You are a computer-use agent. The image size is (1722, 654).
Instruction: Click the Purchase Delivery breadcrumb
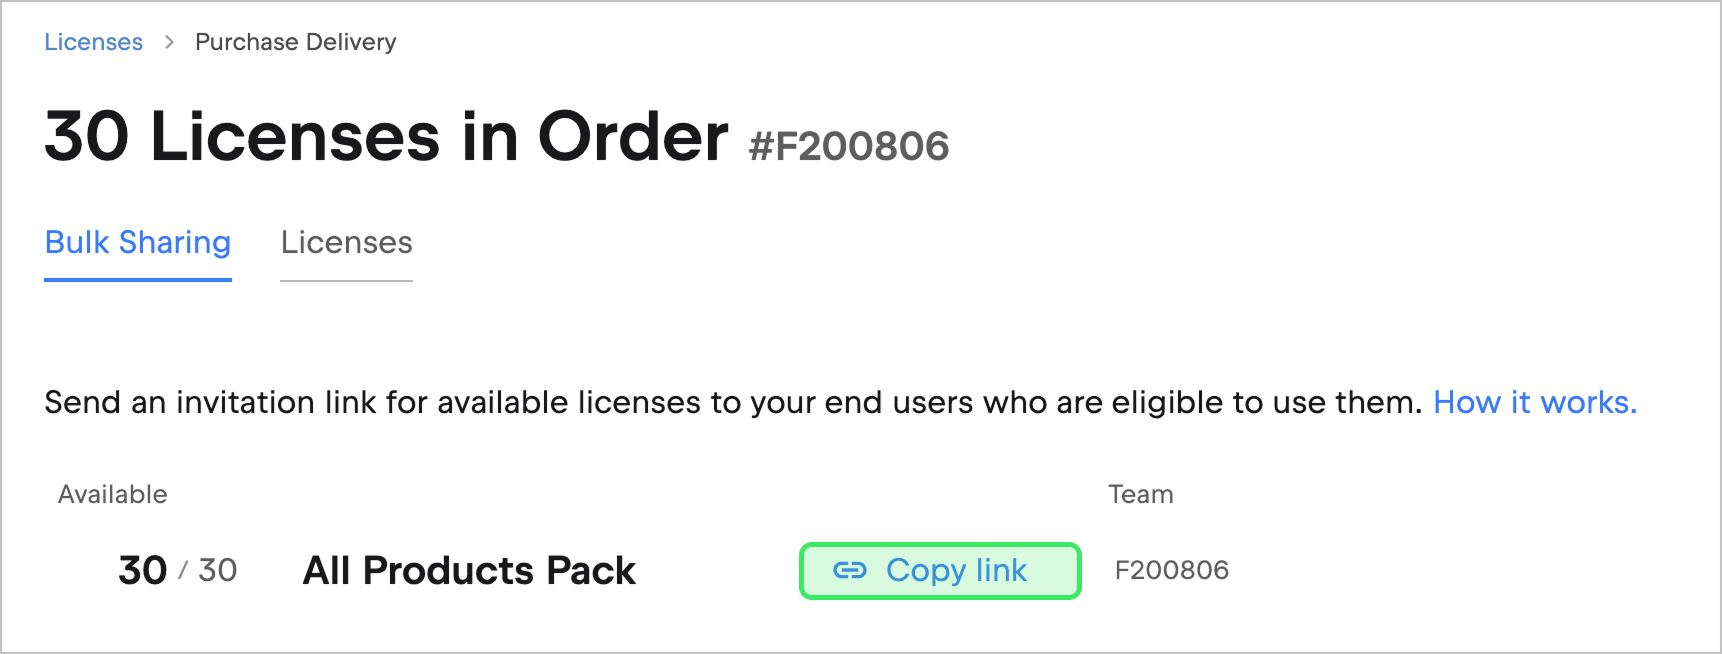pyautogui.click(x=296, y=42)
